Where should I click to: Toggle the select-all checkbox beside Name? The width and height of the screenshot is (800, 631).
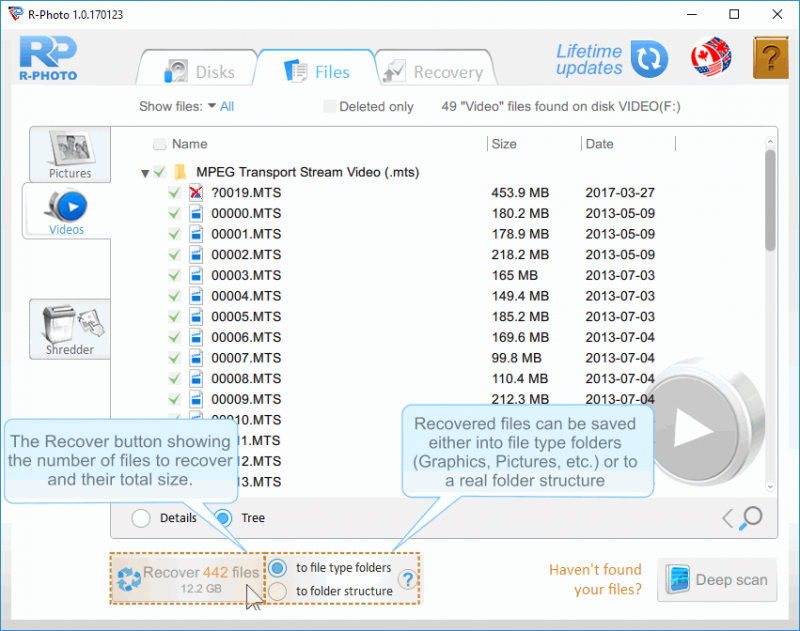tap(160, 144)
